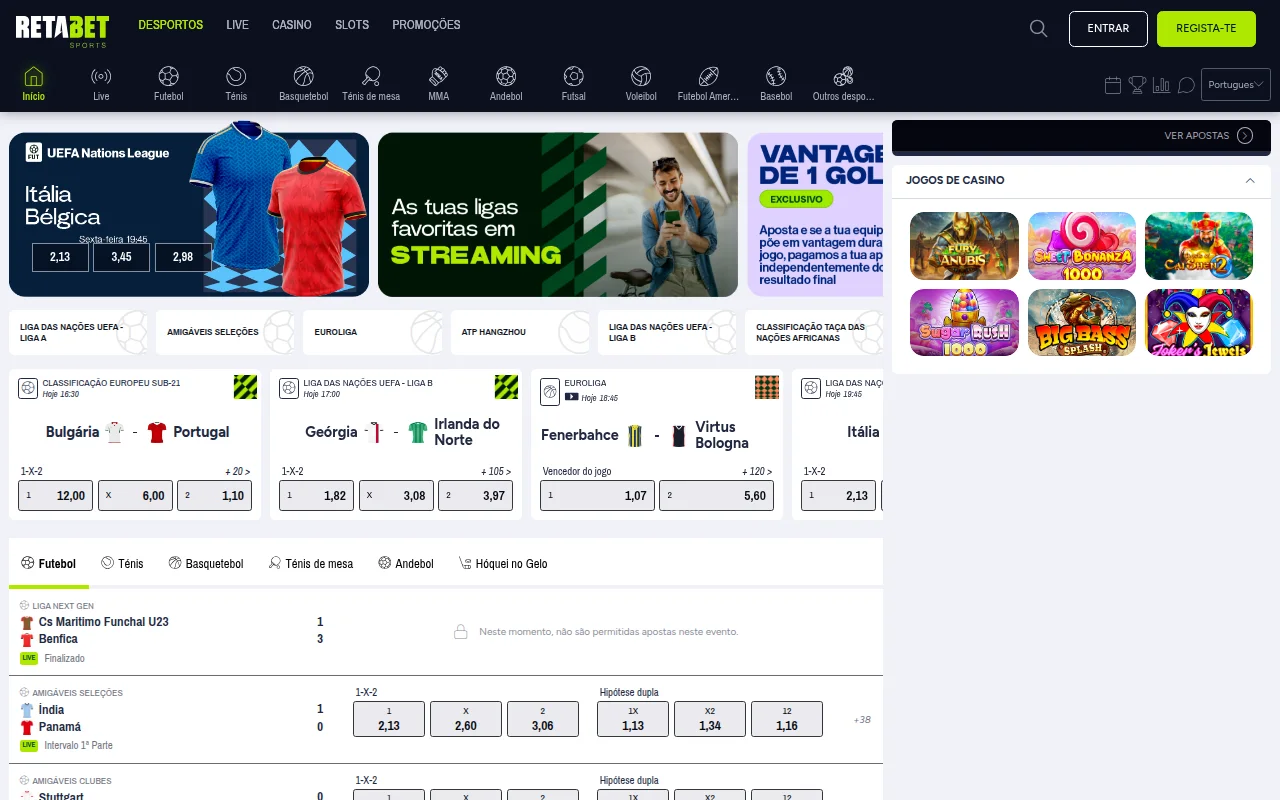
Task: Collapse the Jogos de Casino panel
Action: click(1250, 180)
